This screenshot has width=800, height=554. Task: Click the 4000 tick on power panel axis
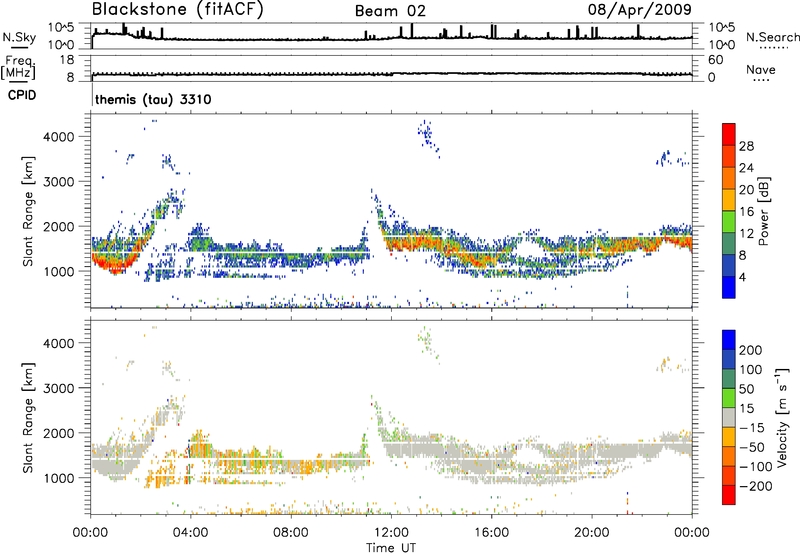58,137
